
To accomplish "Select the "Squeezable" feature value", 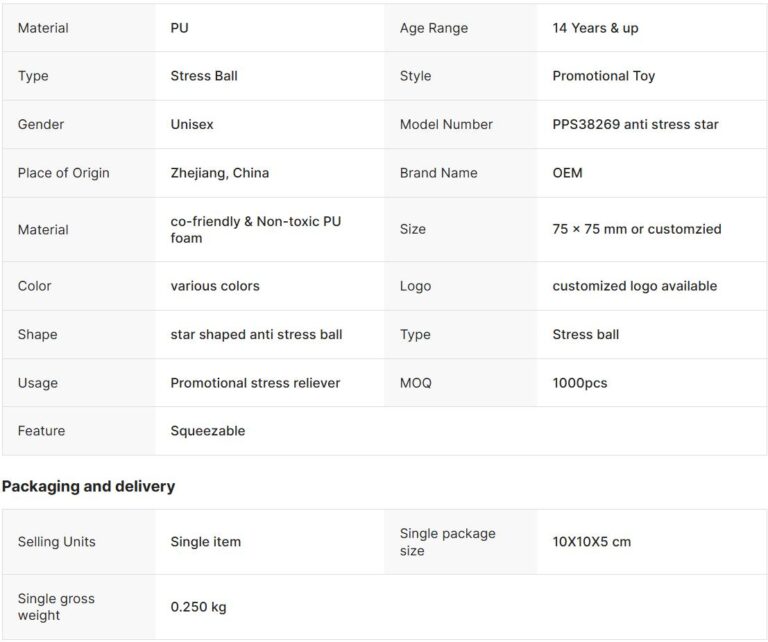I will pos(207,431).
